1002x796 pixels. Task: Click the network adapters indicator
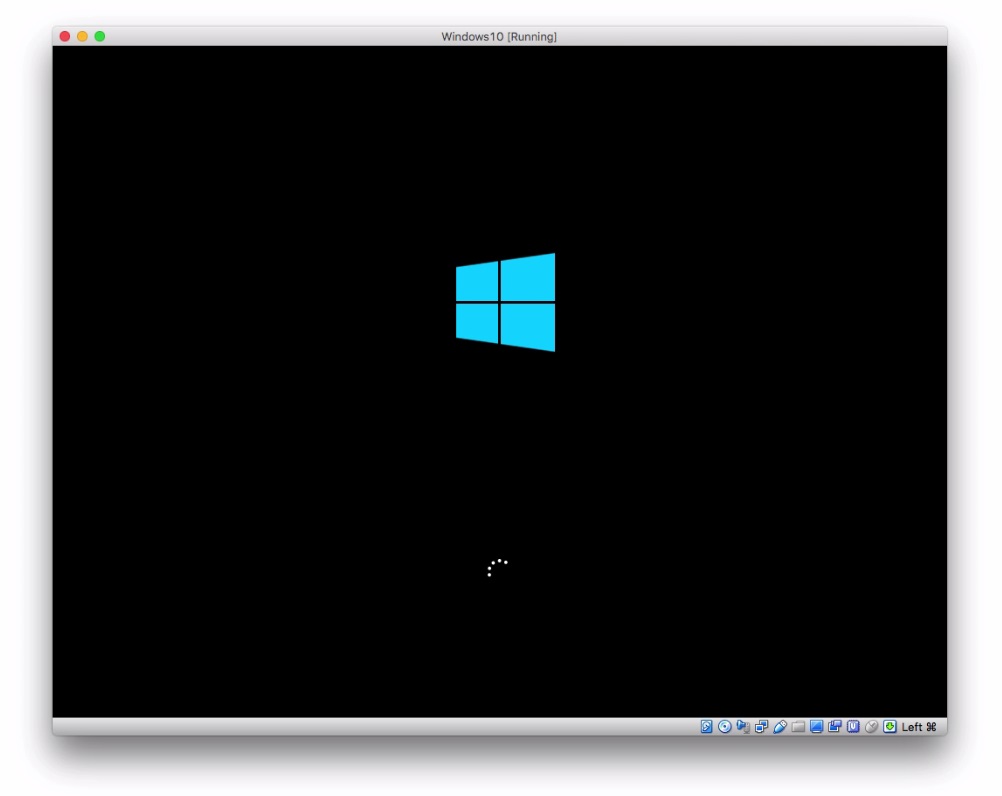click(761, 726)
